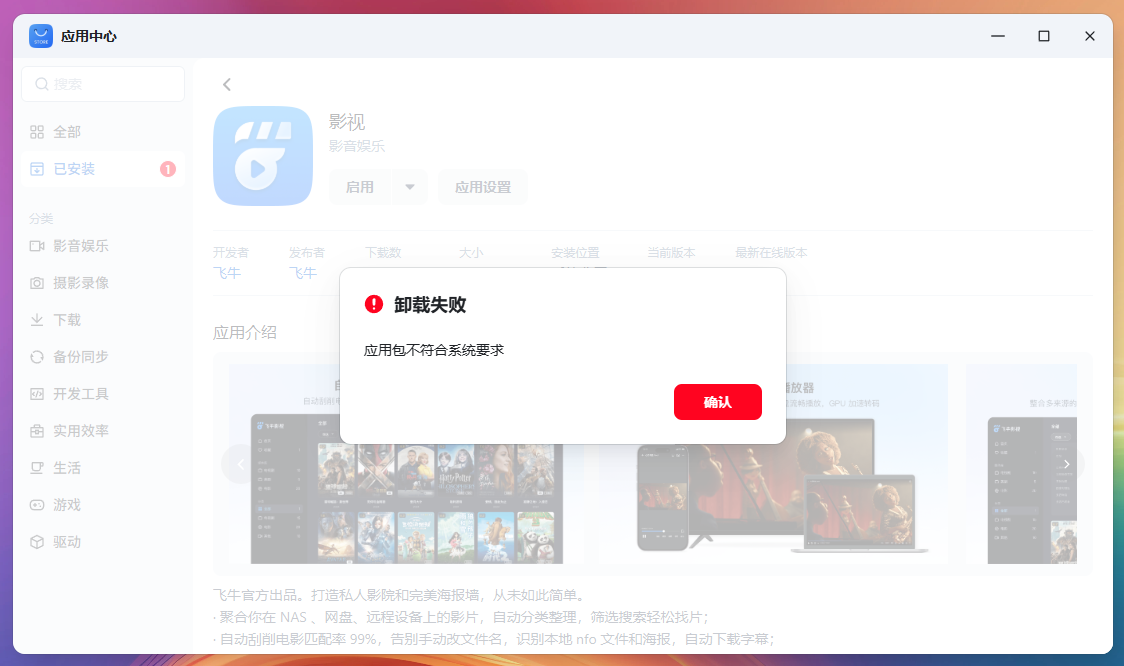Image resolution: width=1124 pixels, height=666 pixels.
Task: Open the 已安装 installed list
Action: tap(103, 169)
